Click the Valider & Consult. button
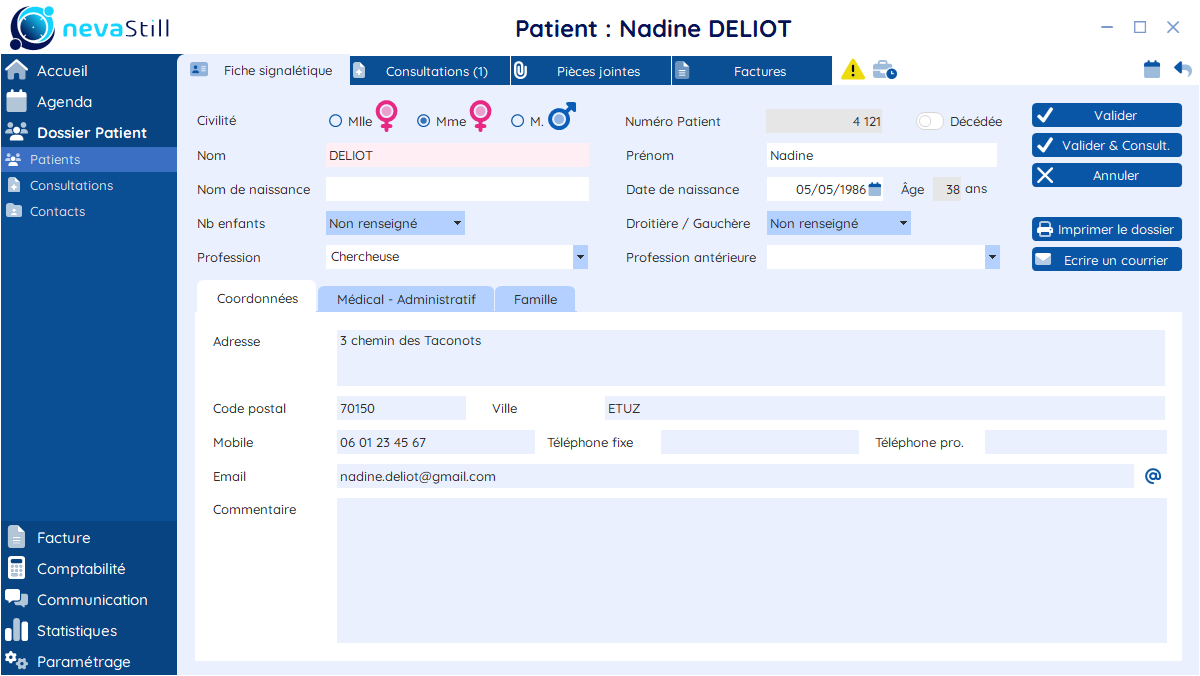The height and width of the screenshot is (676, 1200). [x=1106, y=145]
